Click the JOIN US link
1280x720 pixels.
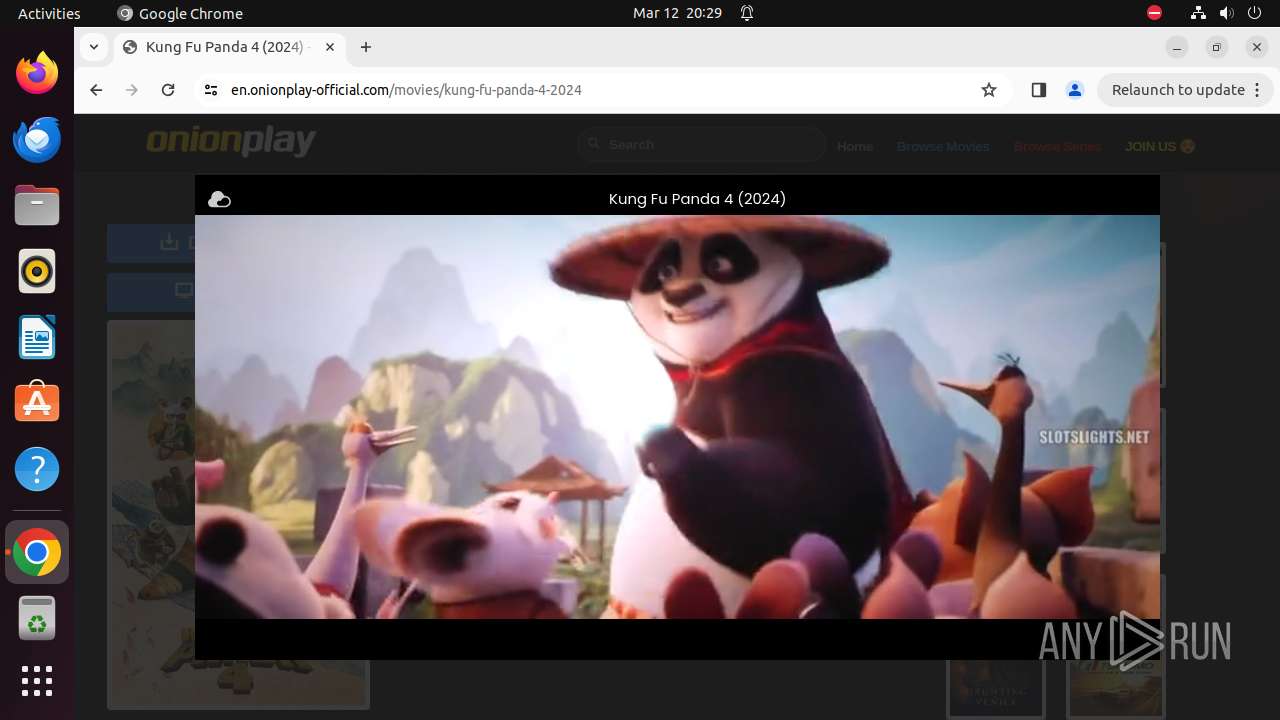pyautogui.click(x=1160, y=146)
